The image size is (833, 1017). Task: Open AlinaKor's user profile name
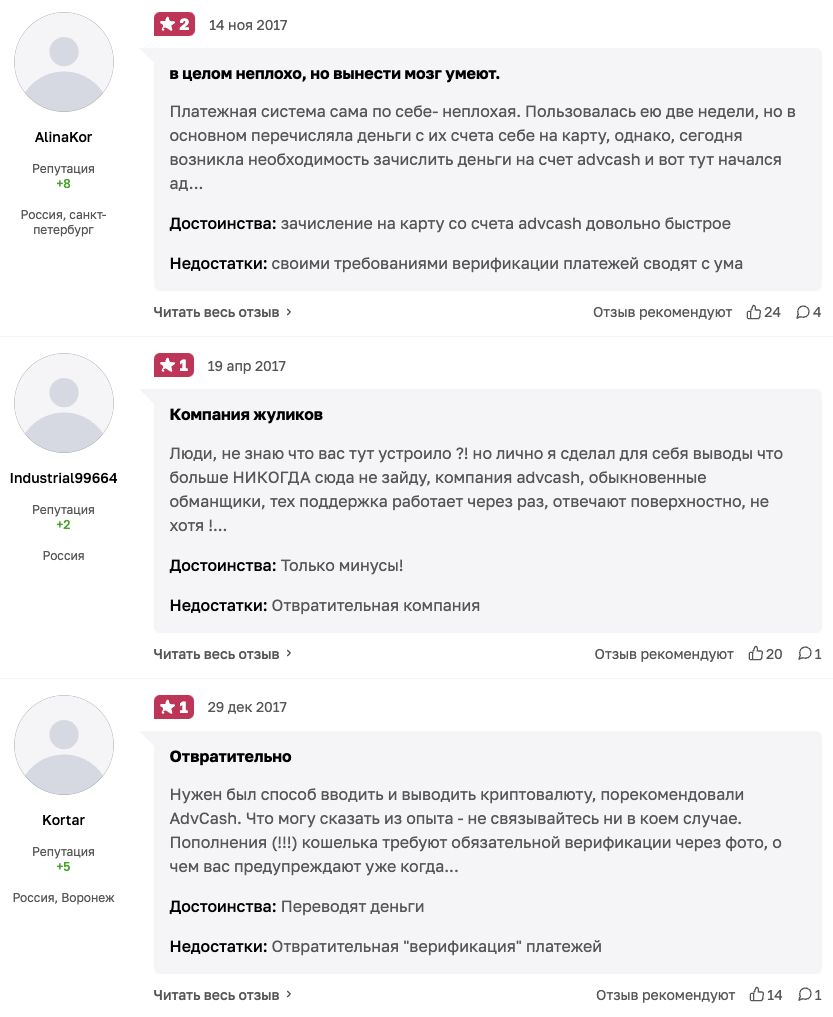(63, 137)
